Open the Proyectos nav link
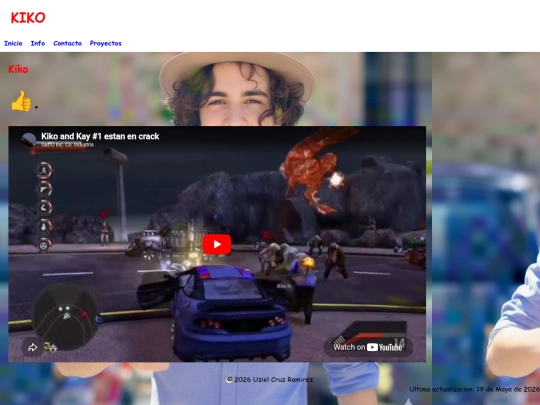 (x=105, y=43)
